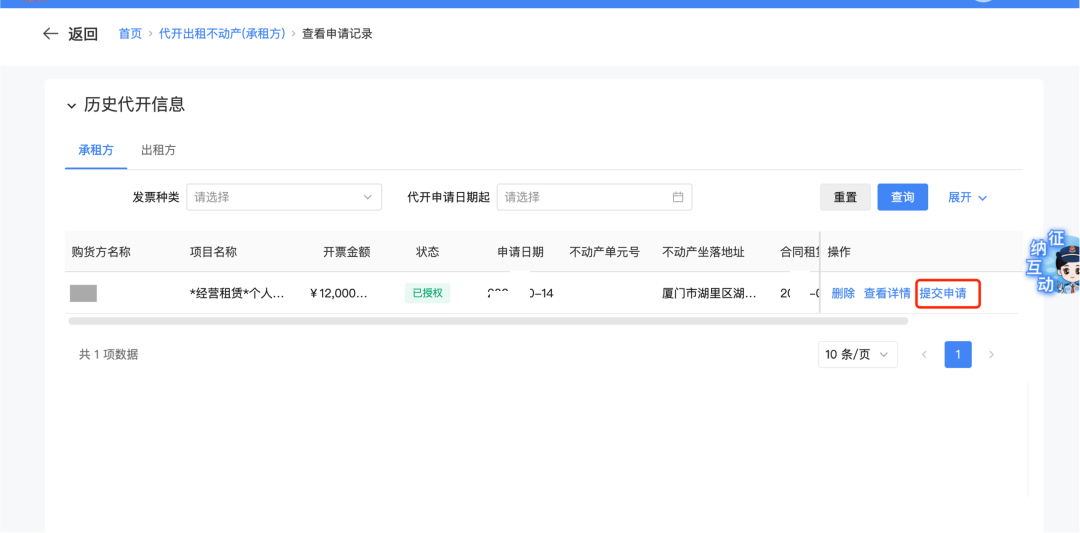Click the 查看申请记录 breadcrumb text
Image resolution: width=1080 pixels, height=533 pixels.
click(x=338, y=34)
